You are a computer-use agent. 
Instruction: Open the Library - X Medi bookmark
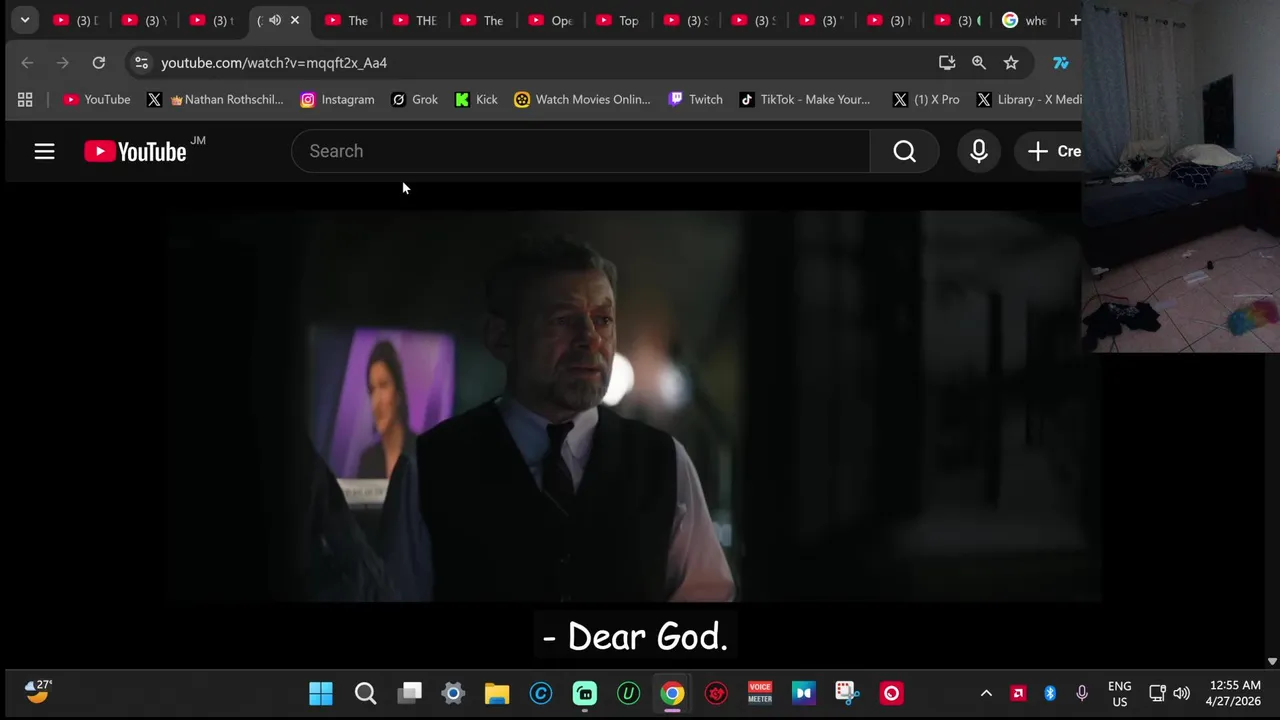point(1029,99)
